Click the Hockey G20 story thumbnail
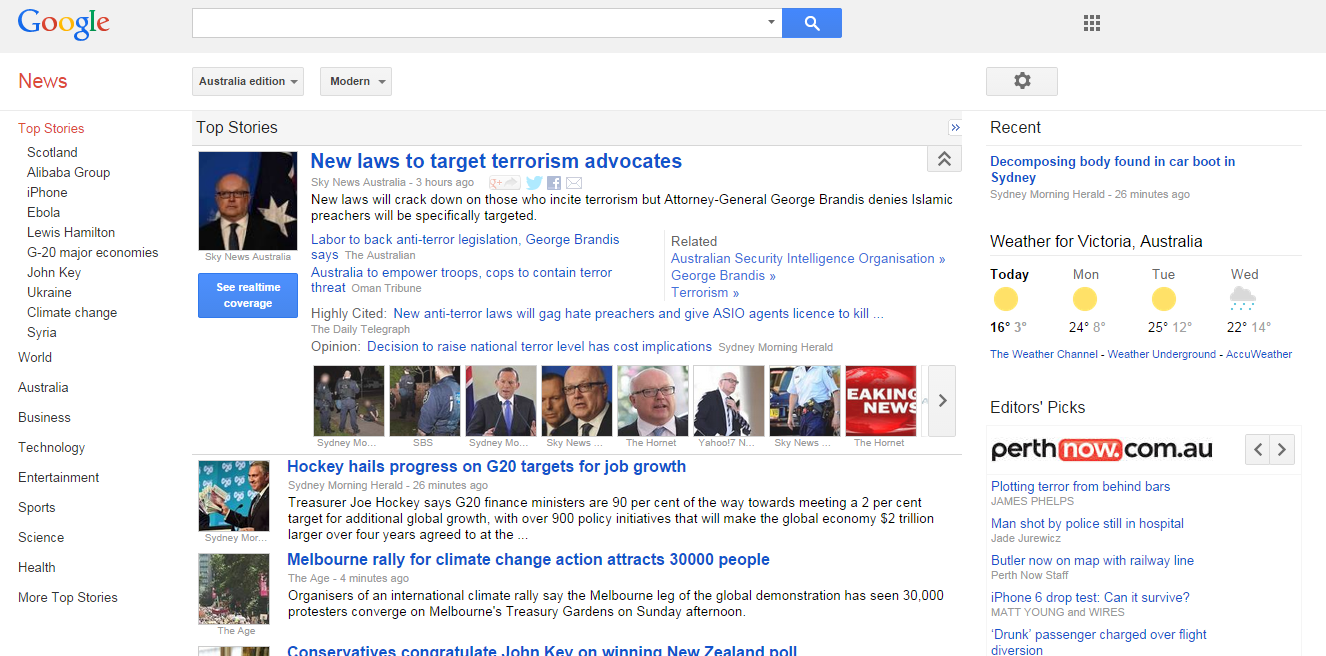The width and height of the screenshot is (1326, 656). [234, 496]
